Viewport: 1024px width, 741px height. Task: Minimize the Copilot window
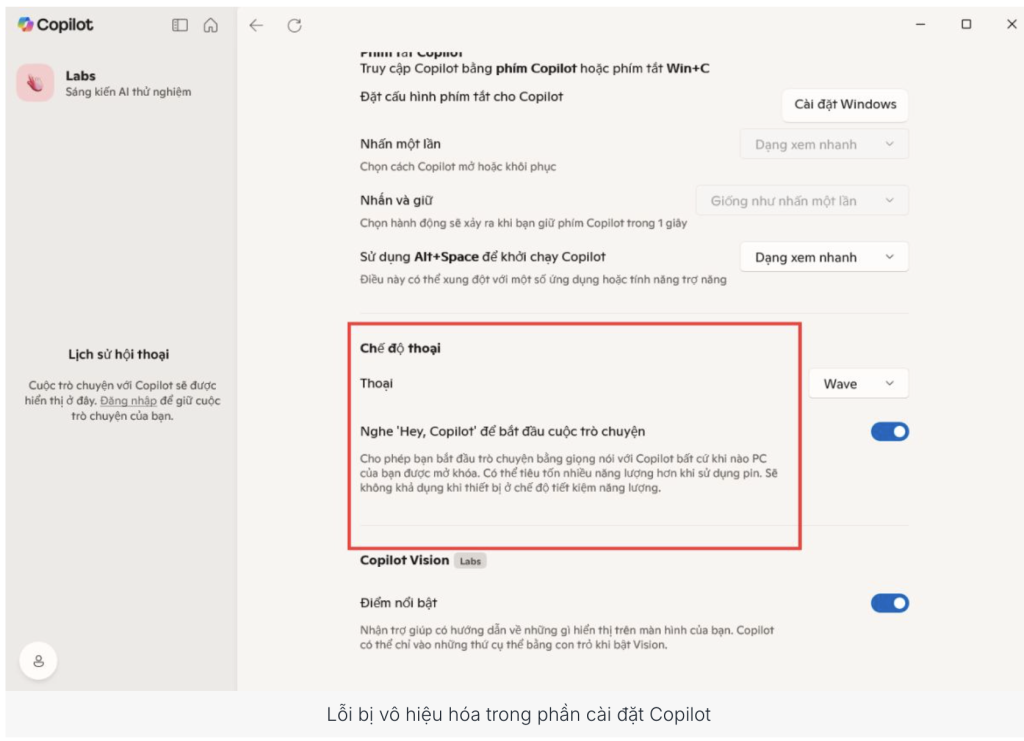pos(920,25)
